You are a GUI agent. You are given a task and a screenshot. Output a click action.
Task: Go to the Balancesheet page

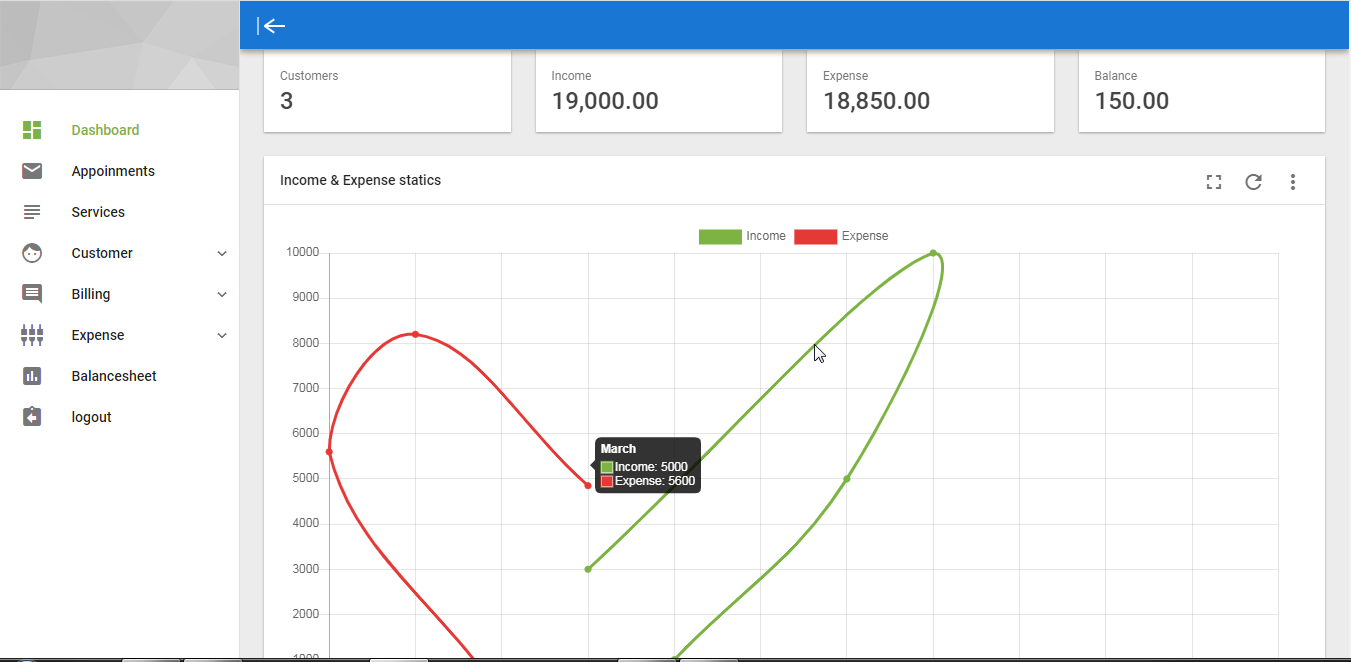[x=114, y=376]
